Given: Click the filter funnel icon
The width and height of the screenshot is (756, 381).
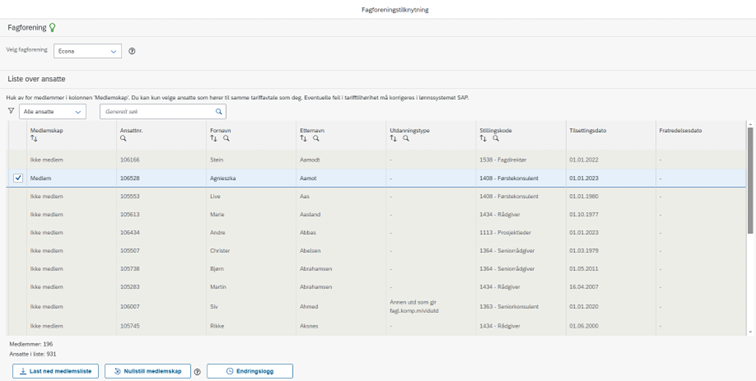Looking at the screenshot, I should [11, 111].
